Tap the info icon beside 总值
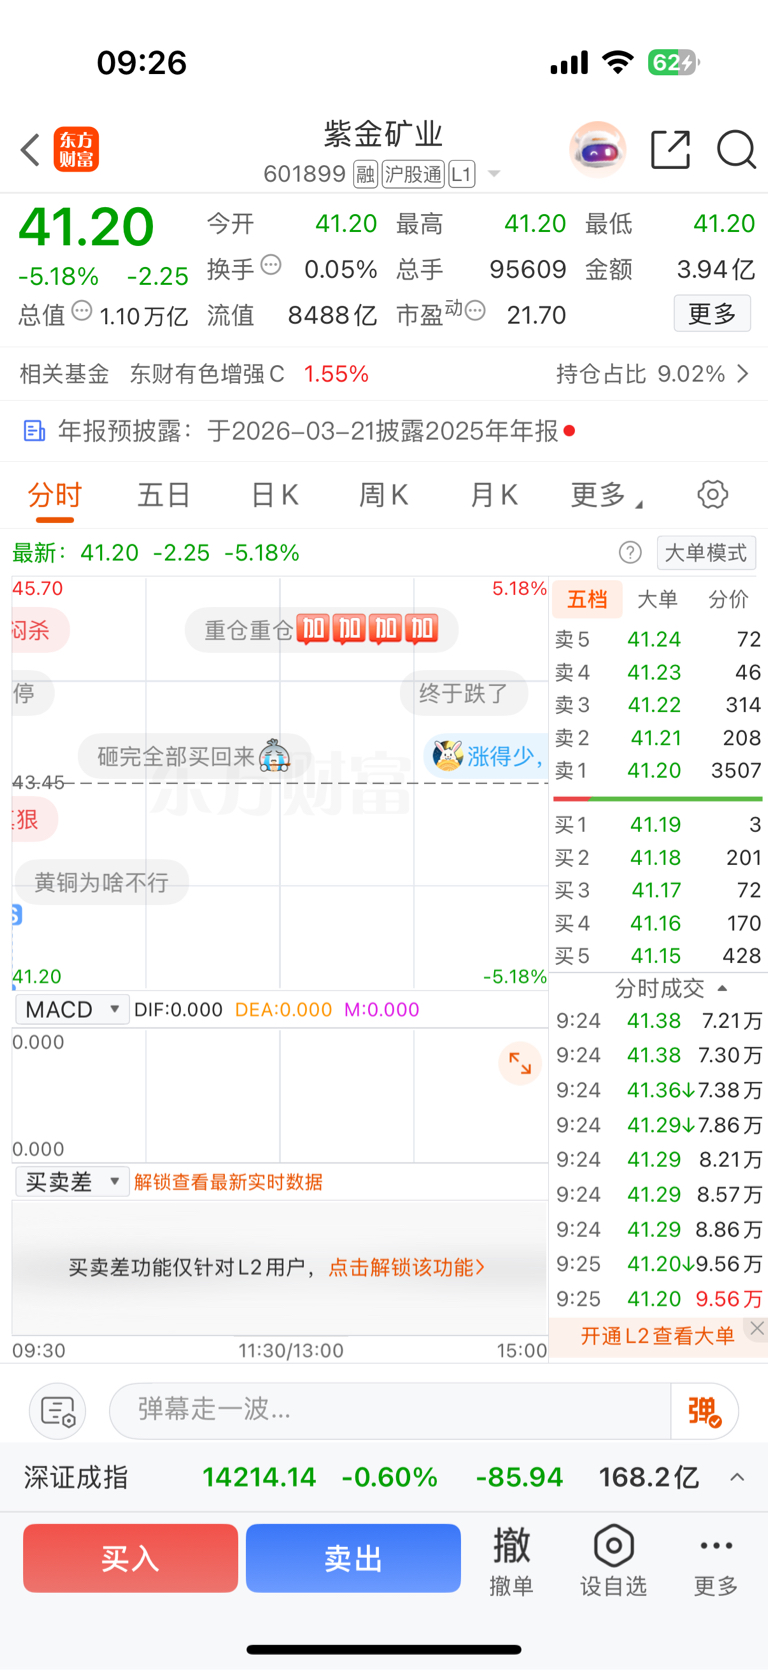Image resolution: width=768 pixels, height=1670 pixels. point(82,311)
